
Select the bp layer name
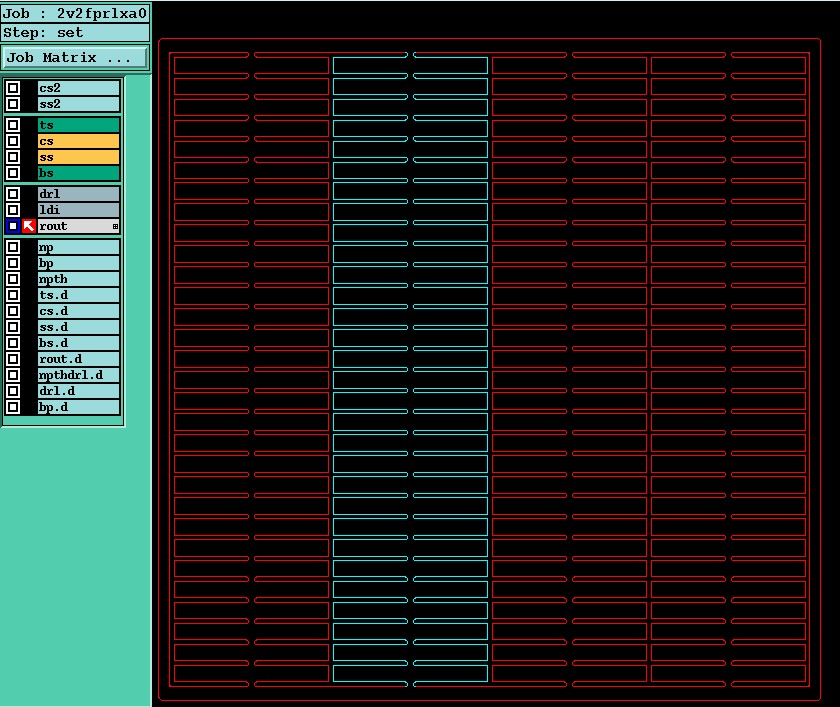[79, 263]
